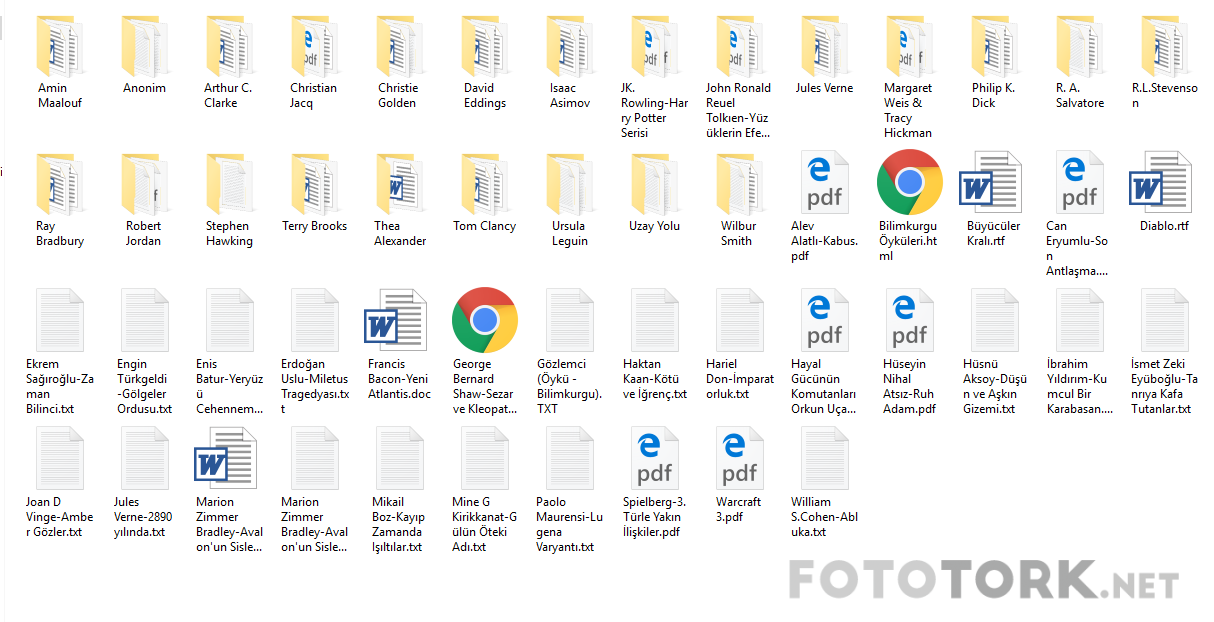Click the Mine G Kirikkanat-Gülün Öteki Adı.txt name

(485, 524)
